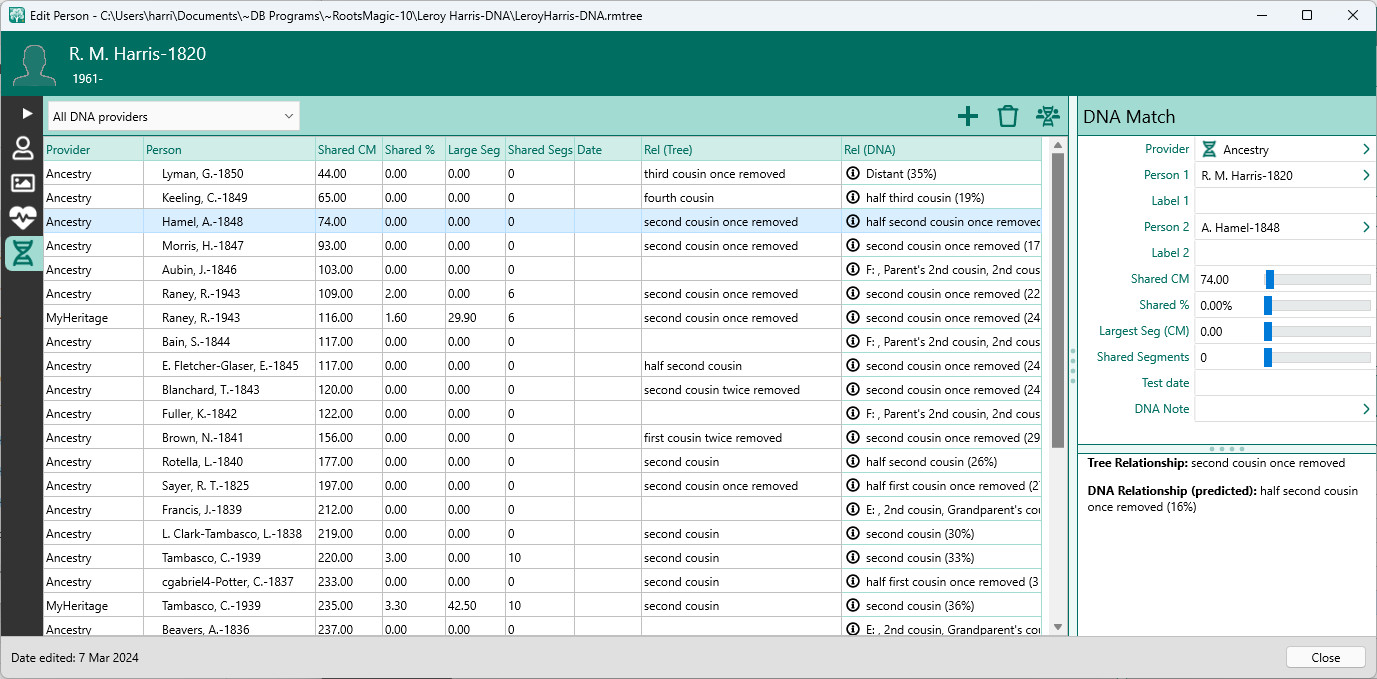Expand Person 2 A. Hamel-1848 chevron
Viewport: 1377px width, 679px height.
(x=1366, y=227)
